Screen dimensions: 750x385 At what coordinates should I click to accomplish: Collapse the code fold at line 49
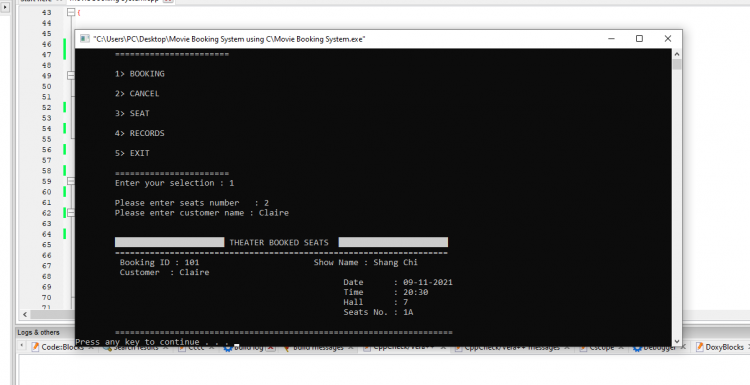pos(70,76)
